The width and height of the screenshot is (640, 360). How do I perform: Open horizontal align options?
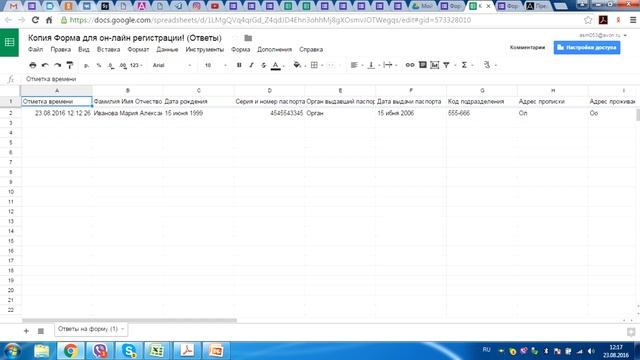click(354, 65)
